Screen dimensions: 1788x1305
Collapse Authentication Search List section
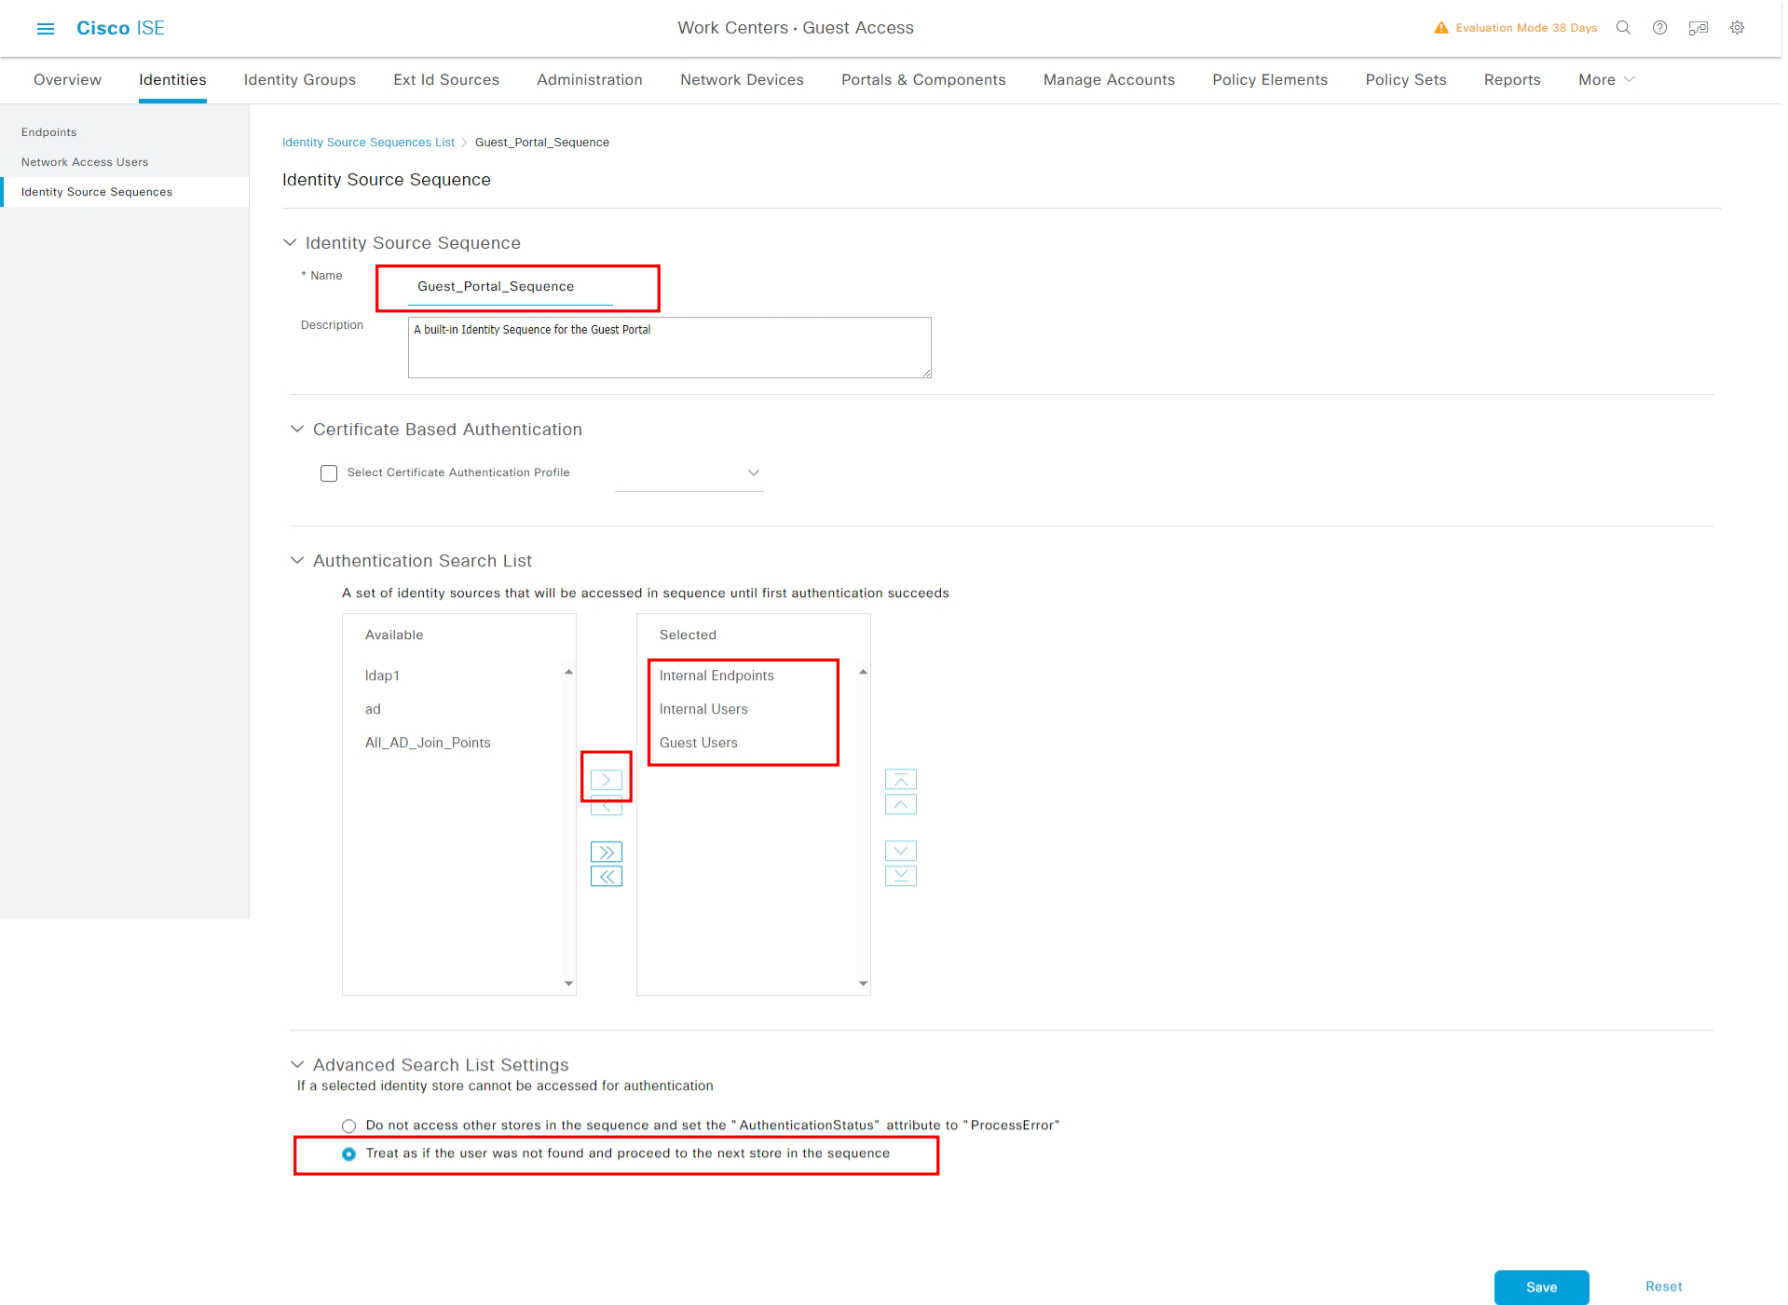pyautogui.click(x=297, y=561)
